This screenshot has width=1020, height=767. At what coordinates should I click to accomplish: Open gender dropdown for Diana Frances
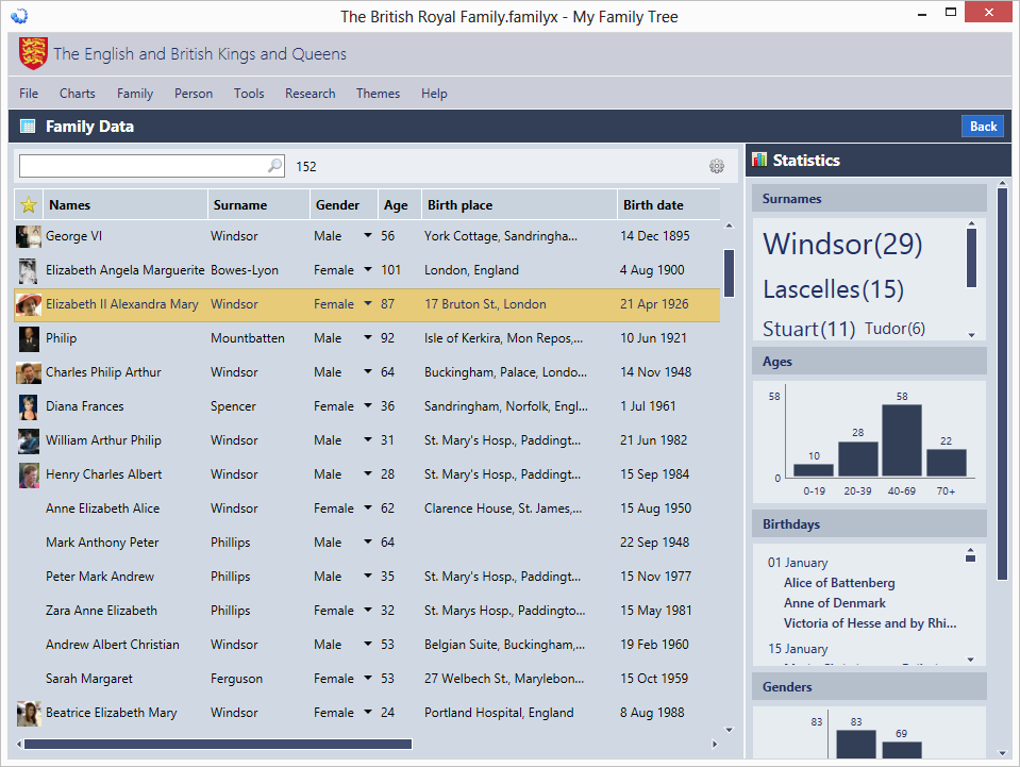tap(368, 406)
